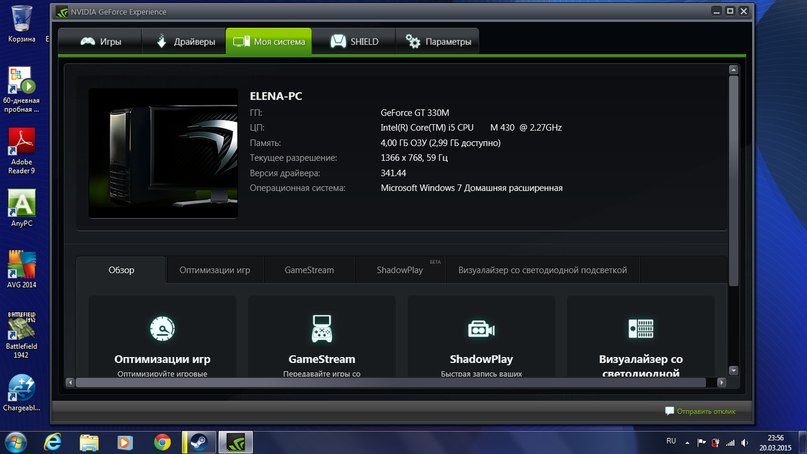Screen dimensions: 807x454
Task: Click the GeForce Experience taskbar button
Action: pyautogui.click(x=236, y=442)
